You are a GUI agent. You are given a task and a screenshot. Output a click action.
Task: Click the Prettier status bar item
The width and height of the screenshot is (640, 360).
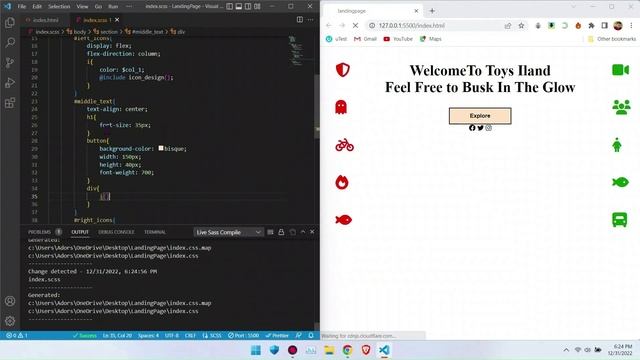point(277,336)
